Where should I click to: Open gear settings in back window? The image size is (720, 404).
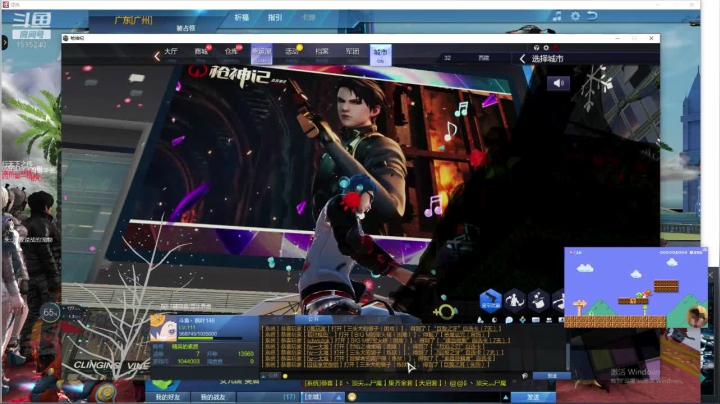(575, 17)
